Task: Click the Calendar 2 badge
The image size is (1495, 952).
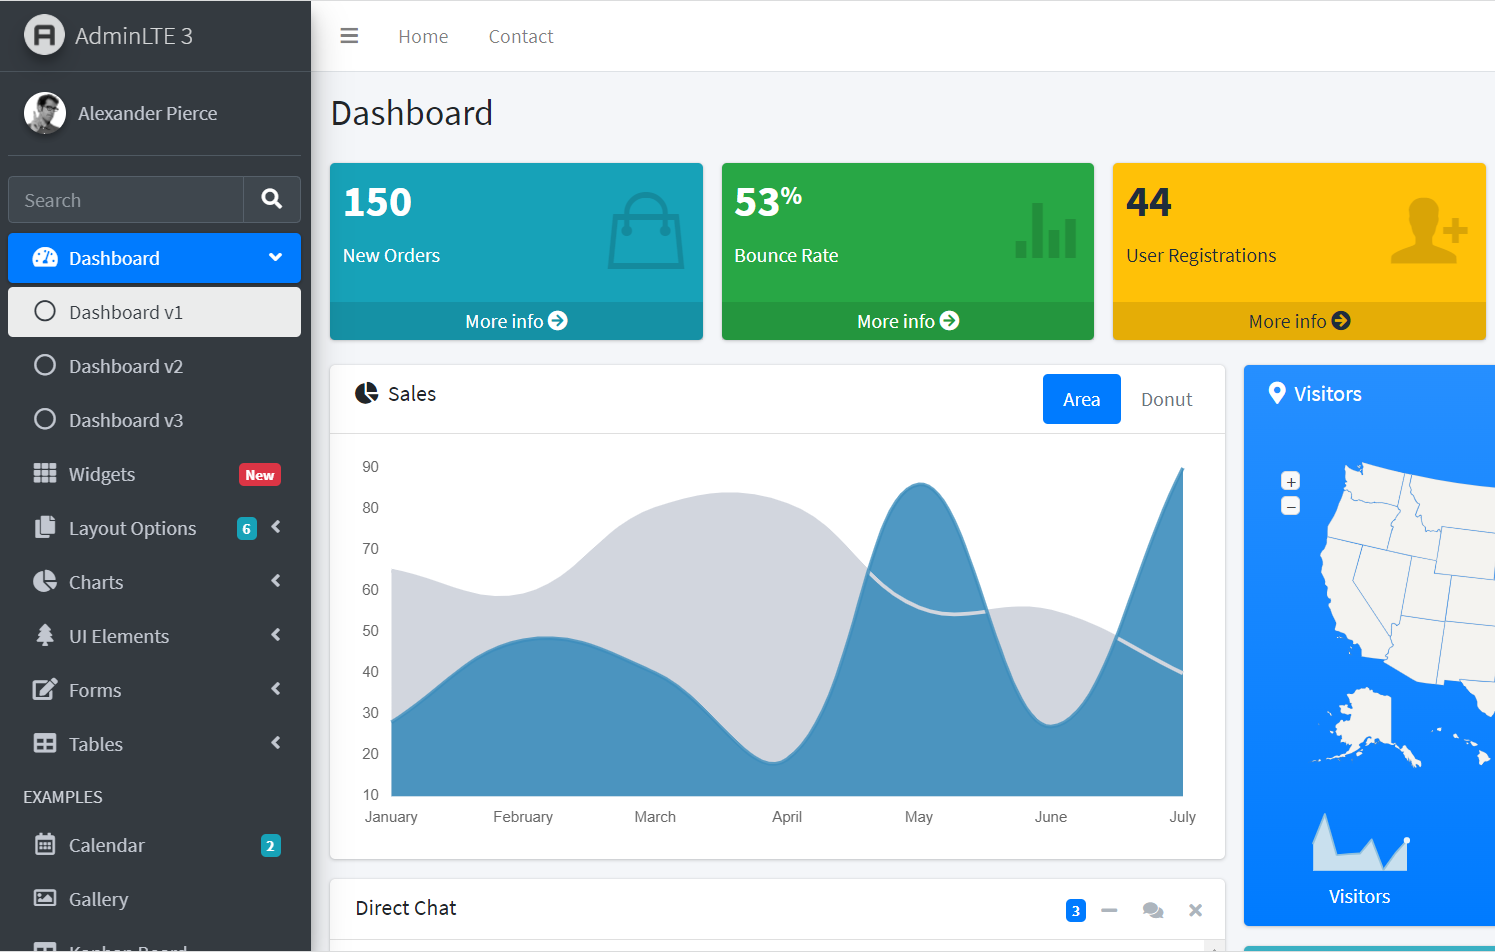Action: coord(271,846)
